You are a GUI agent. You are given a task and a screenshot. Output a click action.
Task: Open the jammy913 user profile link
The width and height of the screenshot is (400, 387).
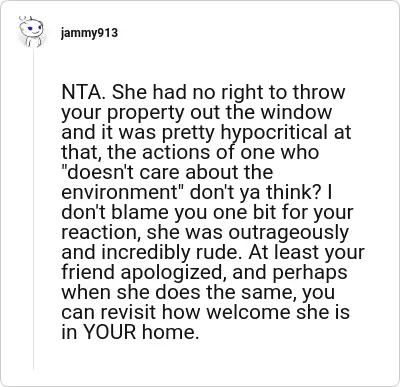[89, 33]
